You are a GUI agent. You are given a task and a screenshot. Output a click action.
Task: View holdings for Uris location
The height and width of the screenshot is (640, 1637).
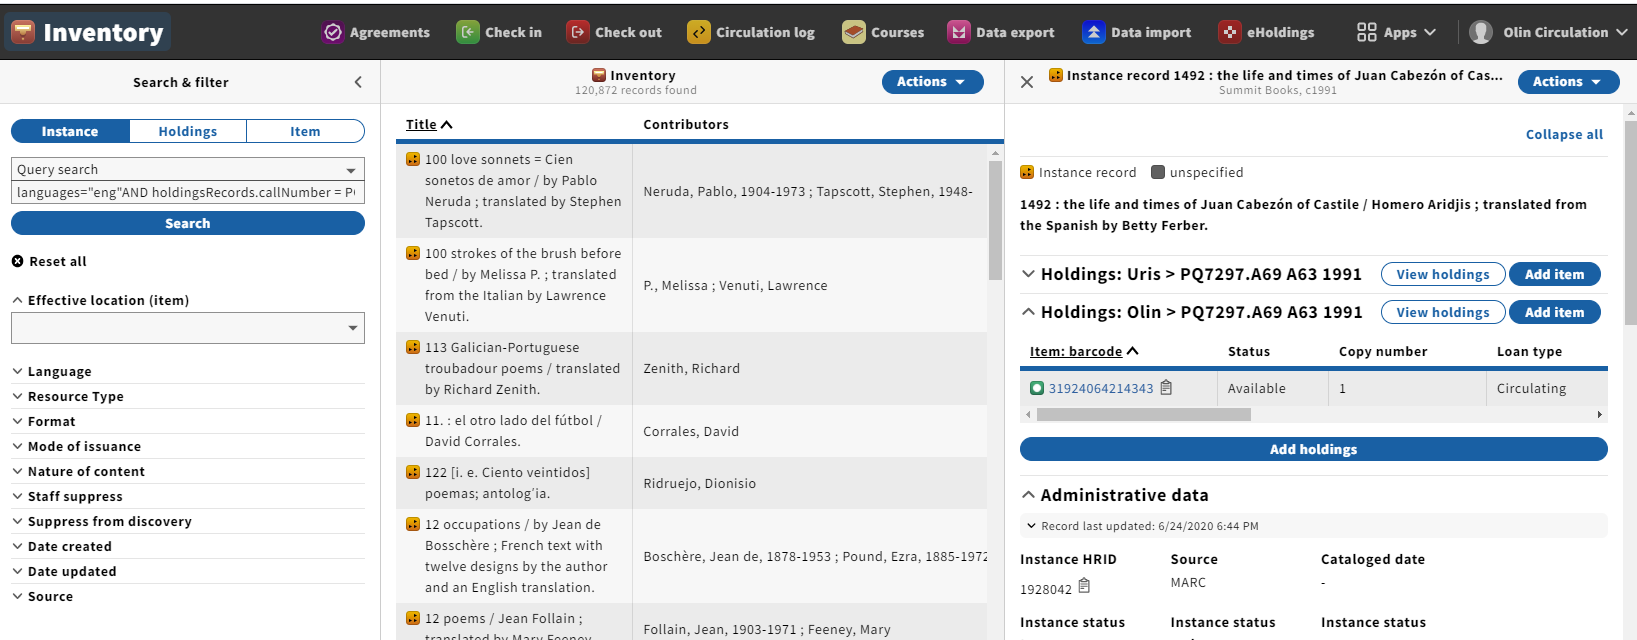1443,274
